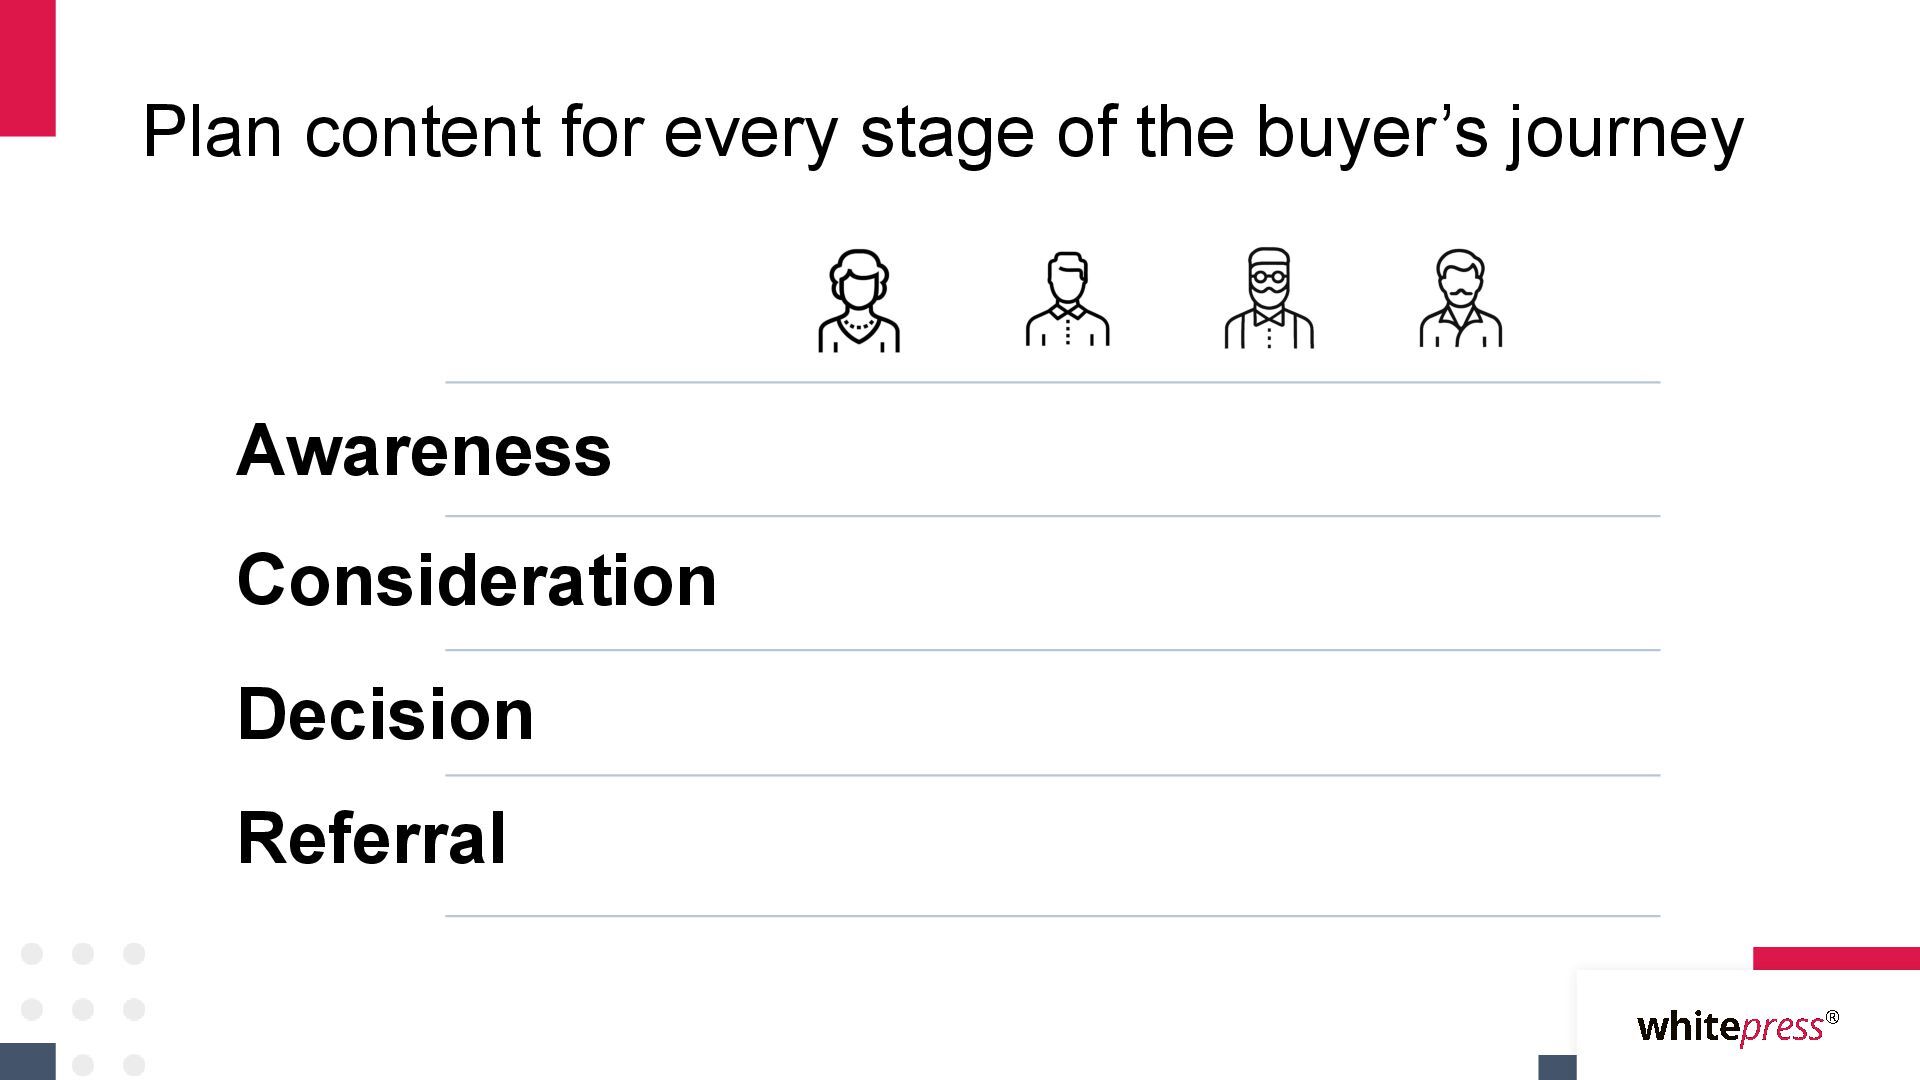The image size is (1920, 1080).
Task: Click the slide title about buyer's journey
Action: [943, 133]
